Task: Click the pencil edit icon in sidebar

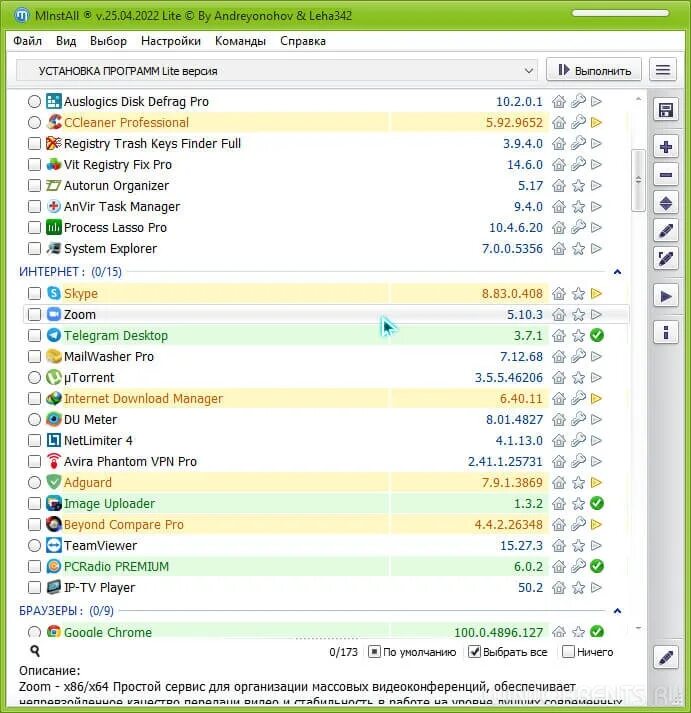Action: tap(666, 231)
